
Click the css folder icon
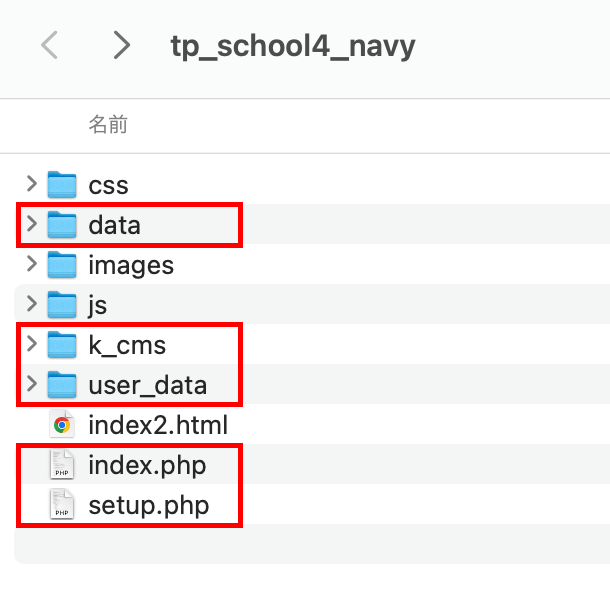(x=62, y=184)
